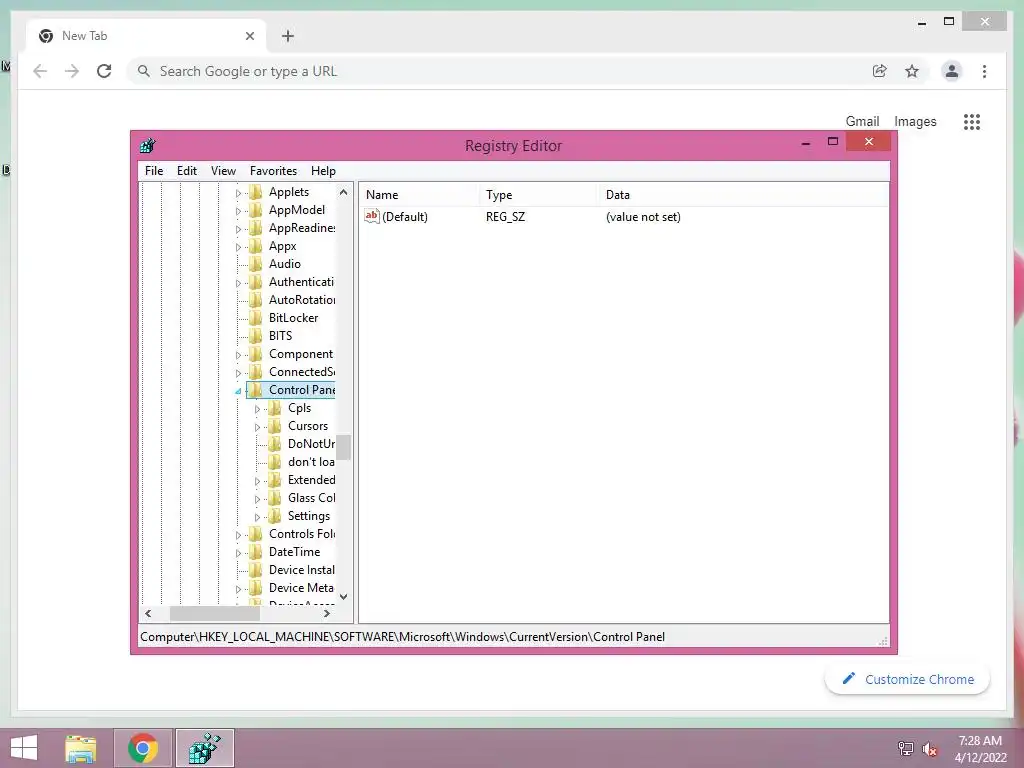The height and width of the screenshot is (768, 1024).
Task: Collapse the Control Panel key
Action: (x=238, y=391)
